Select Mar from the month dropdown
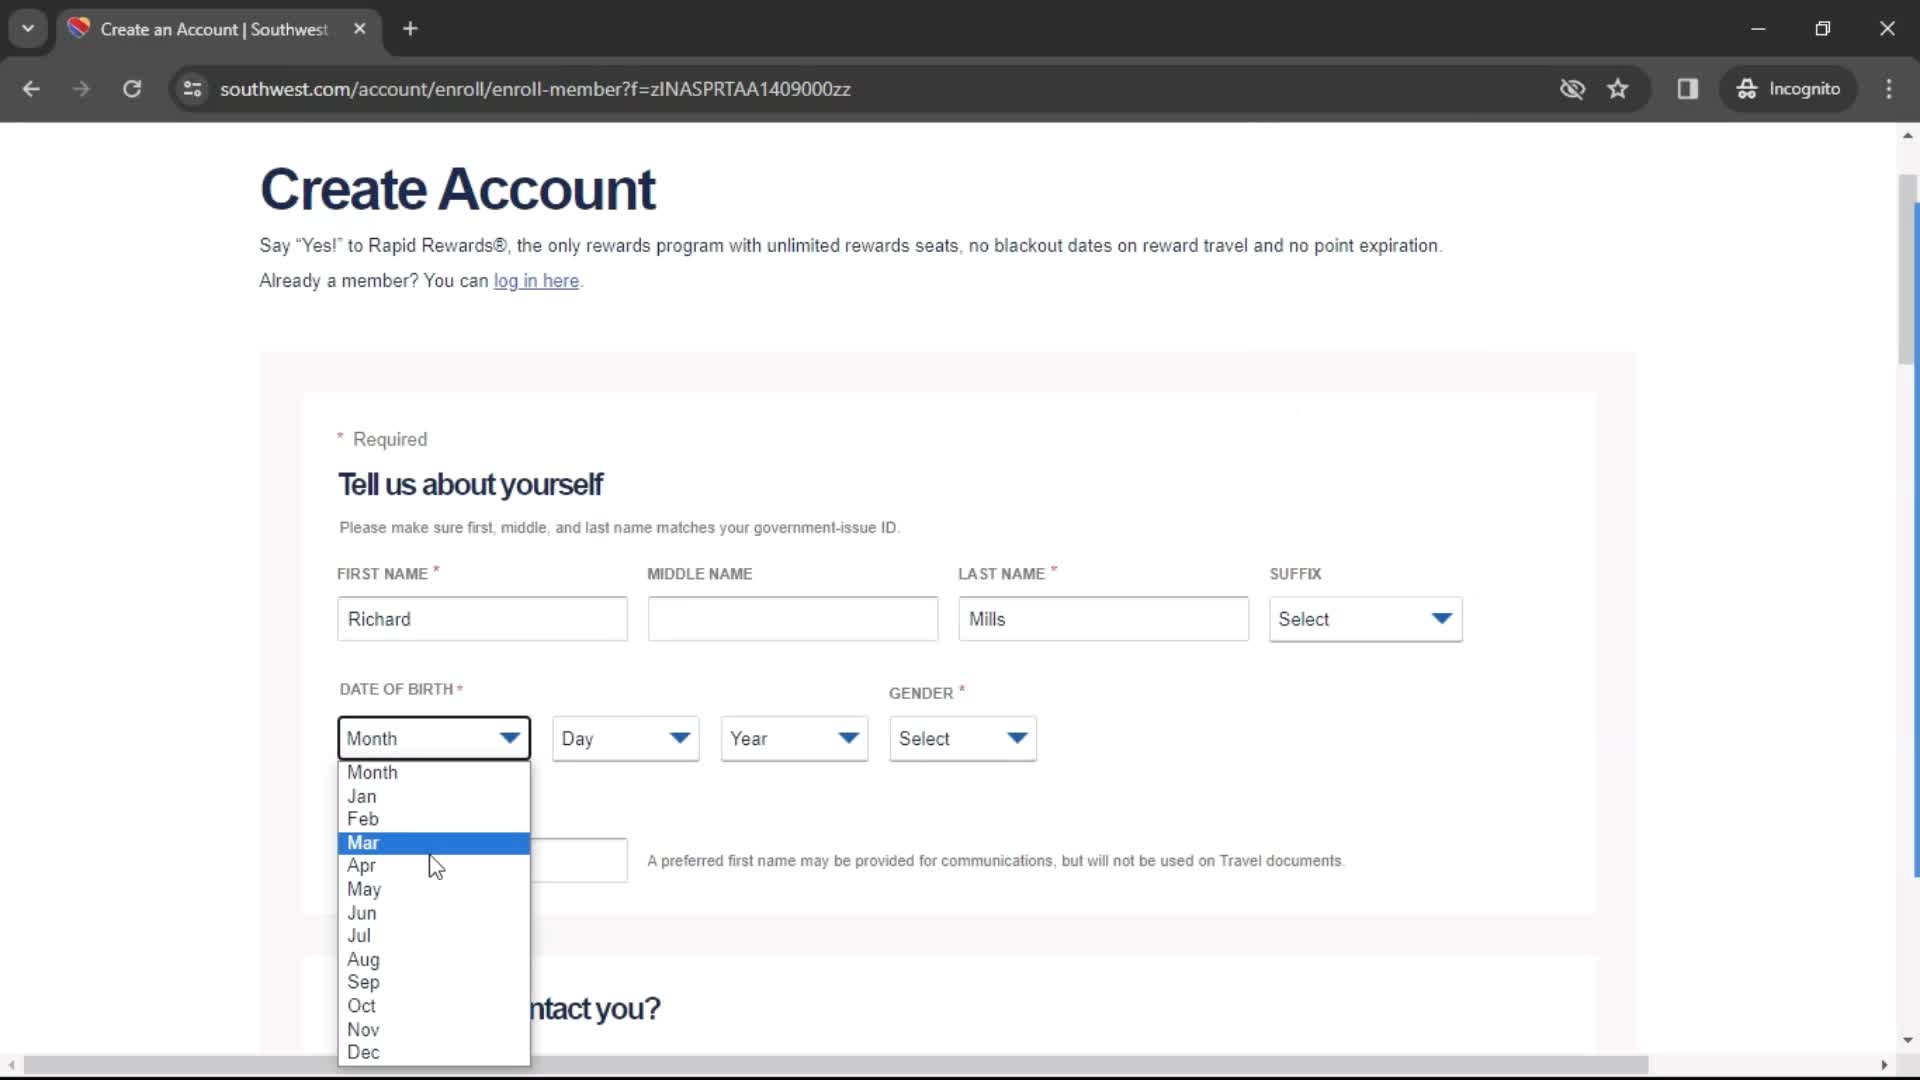This screenshot has width=1920, height=1080. click(x=364, y=841)
